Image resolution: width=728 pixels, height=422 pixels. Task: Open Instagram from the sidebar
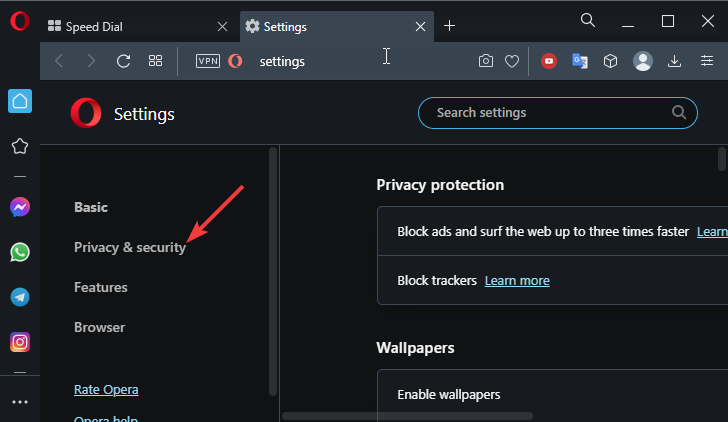coord(20,342)
